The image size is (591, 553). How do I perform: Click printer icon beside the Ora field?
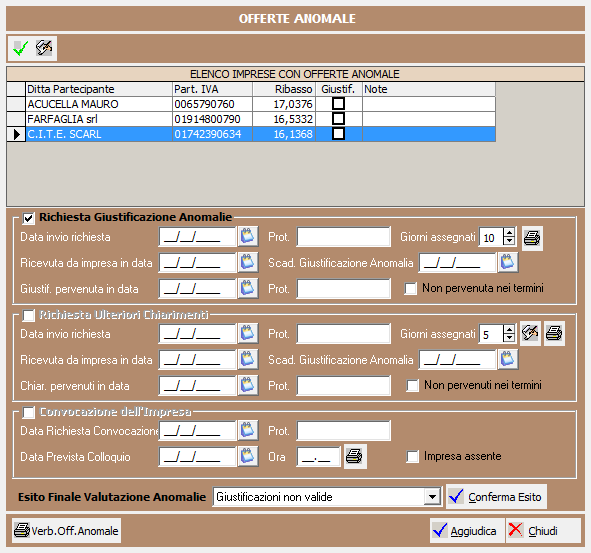click(354, 456)
